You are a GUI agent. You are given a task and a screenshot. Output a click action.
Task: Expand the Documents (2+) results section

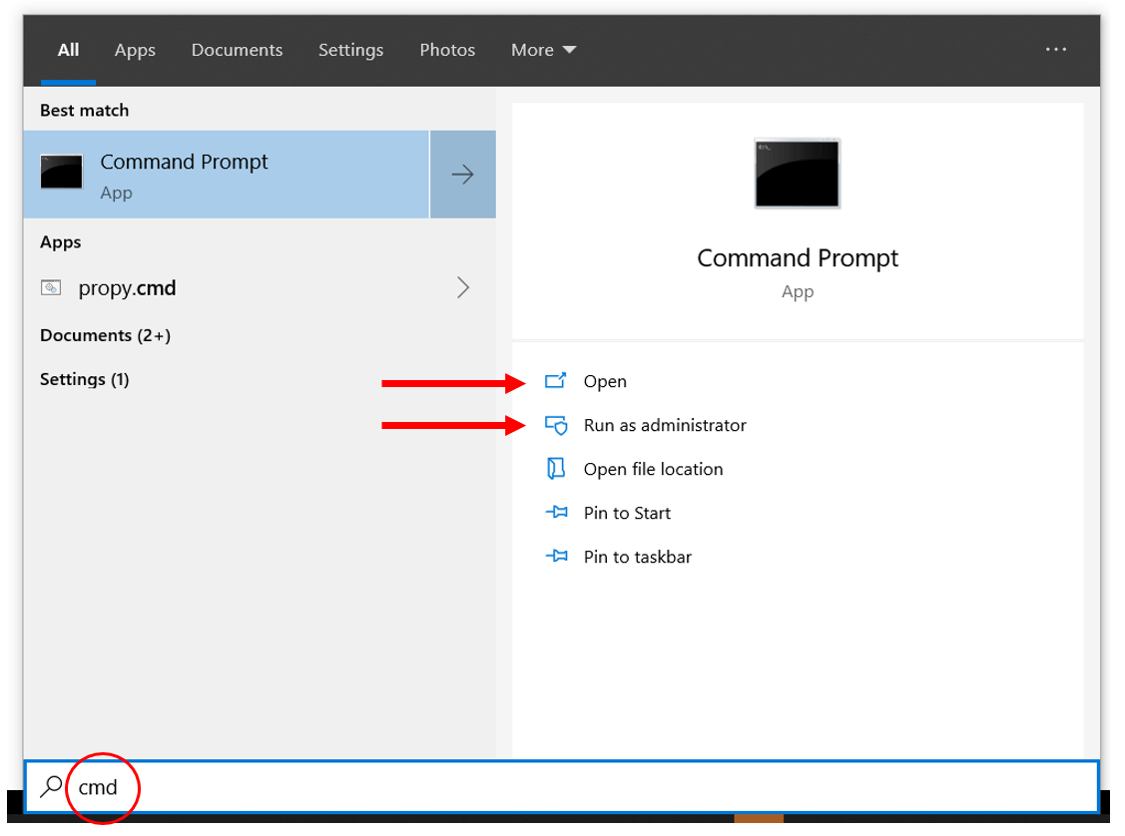[x=105, y=335]
